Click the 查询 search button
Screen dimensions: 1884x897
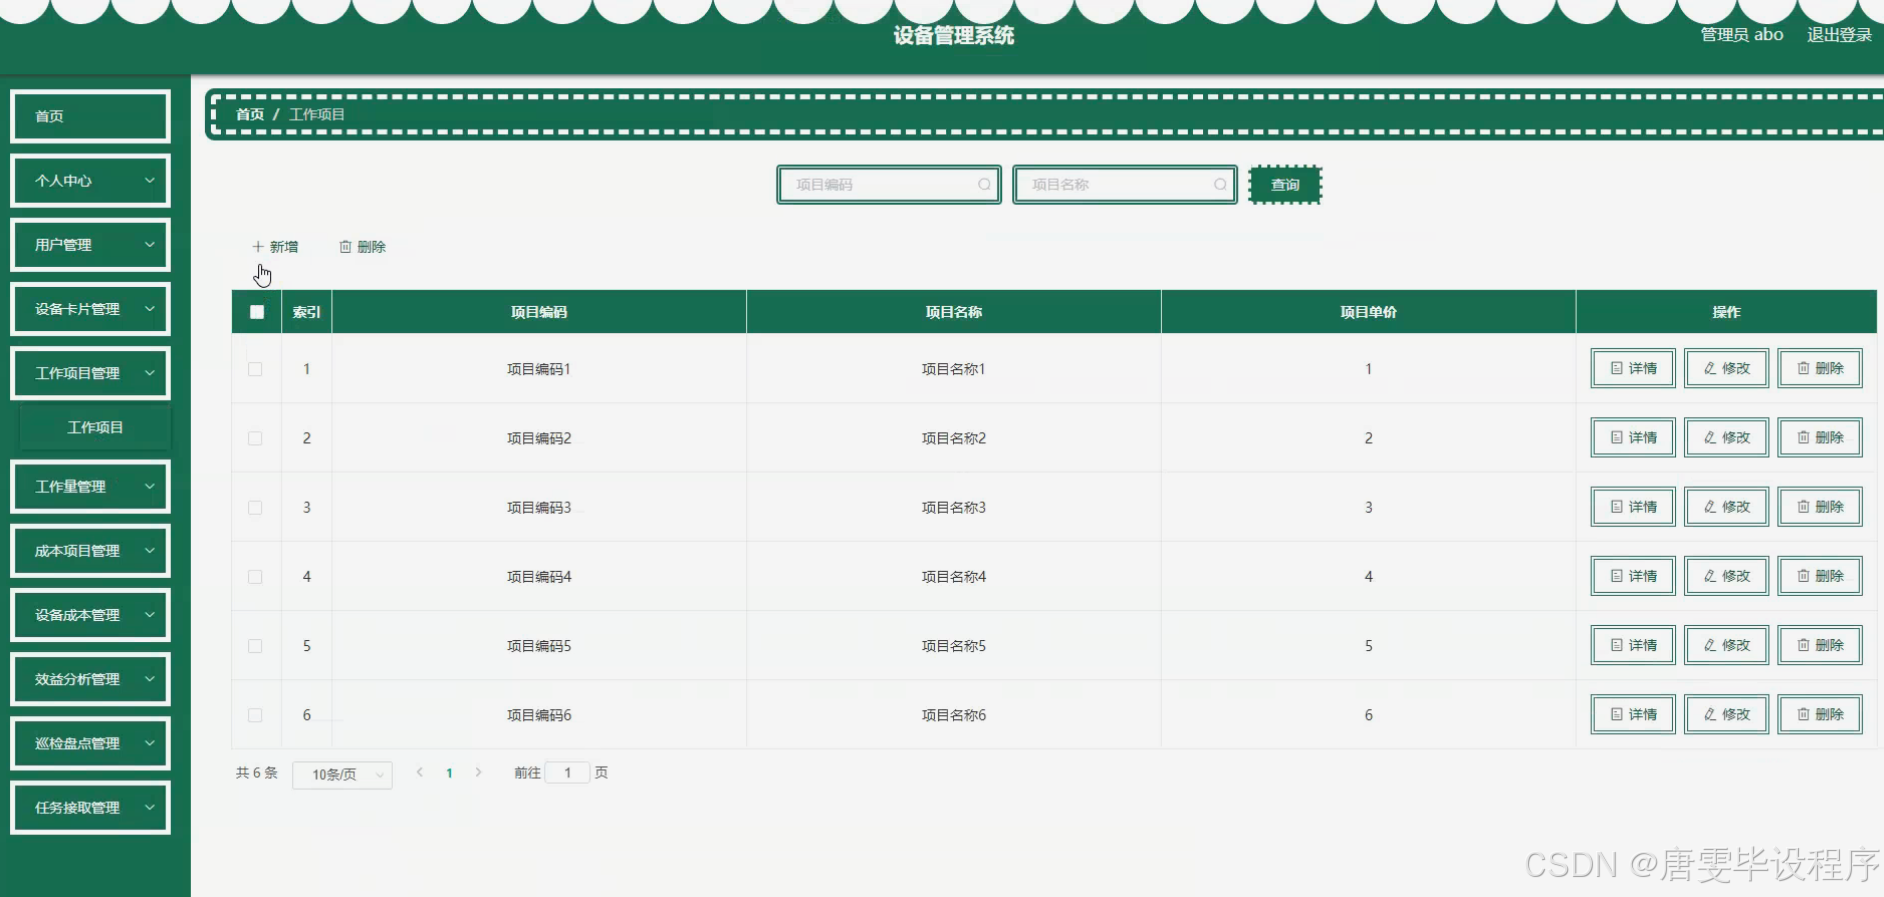[1285, 185]
